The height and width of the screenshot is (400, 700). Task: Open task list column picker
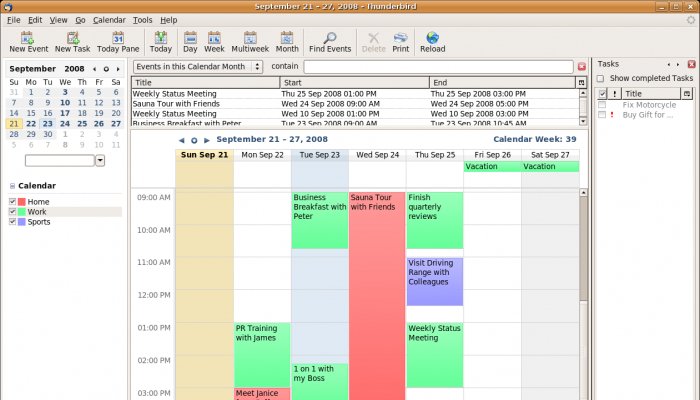click(x=687, y=94)
